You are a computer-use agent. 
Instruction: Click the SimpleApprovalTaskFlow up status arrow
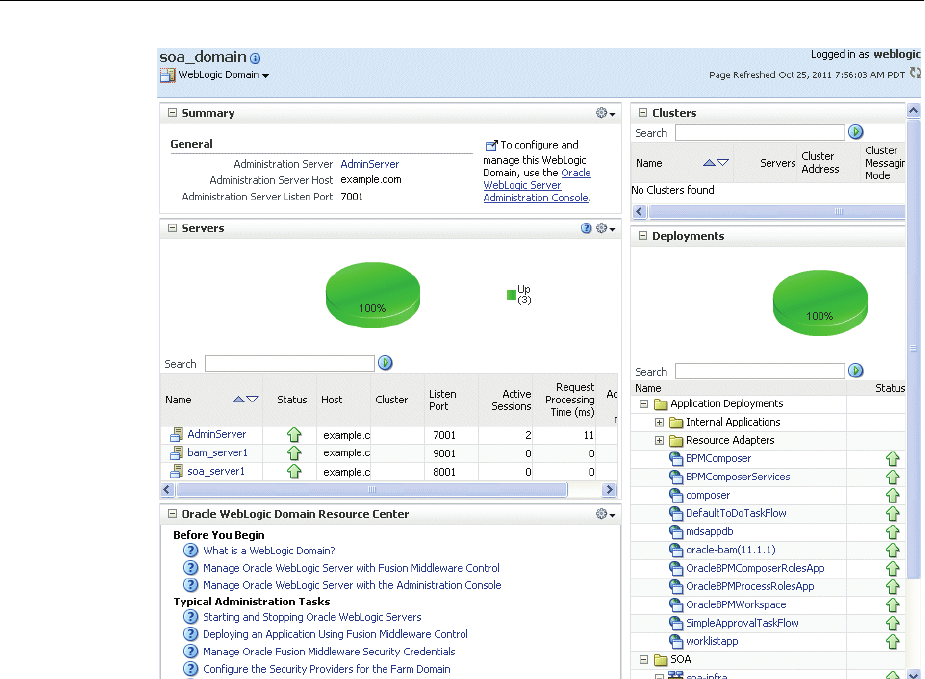pos(893,624)
